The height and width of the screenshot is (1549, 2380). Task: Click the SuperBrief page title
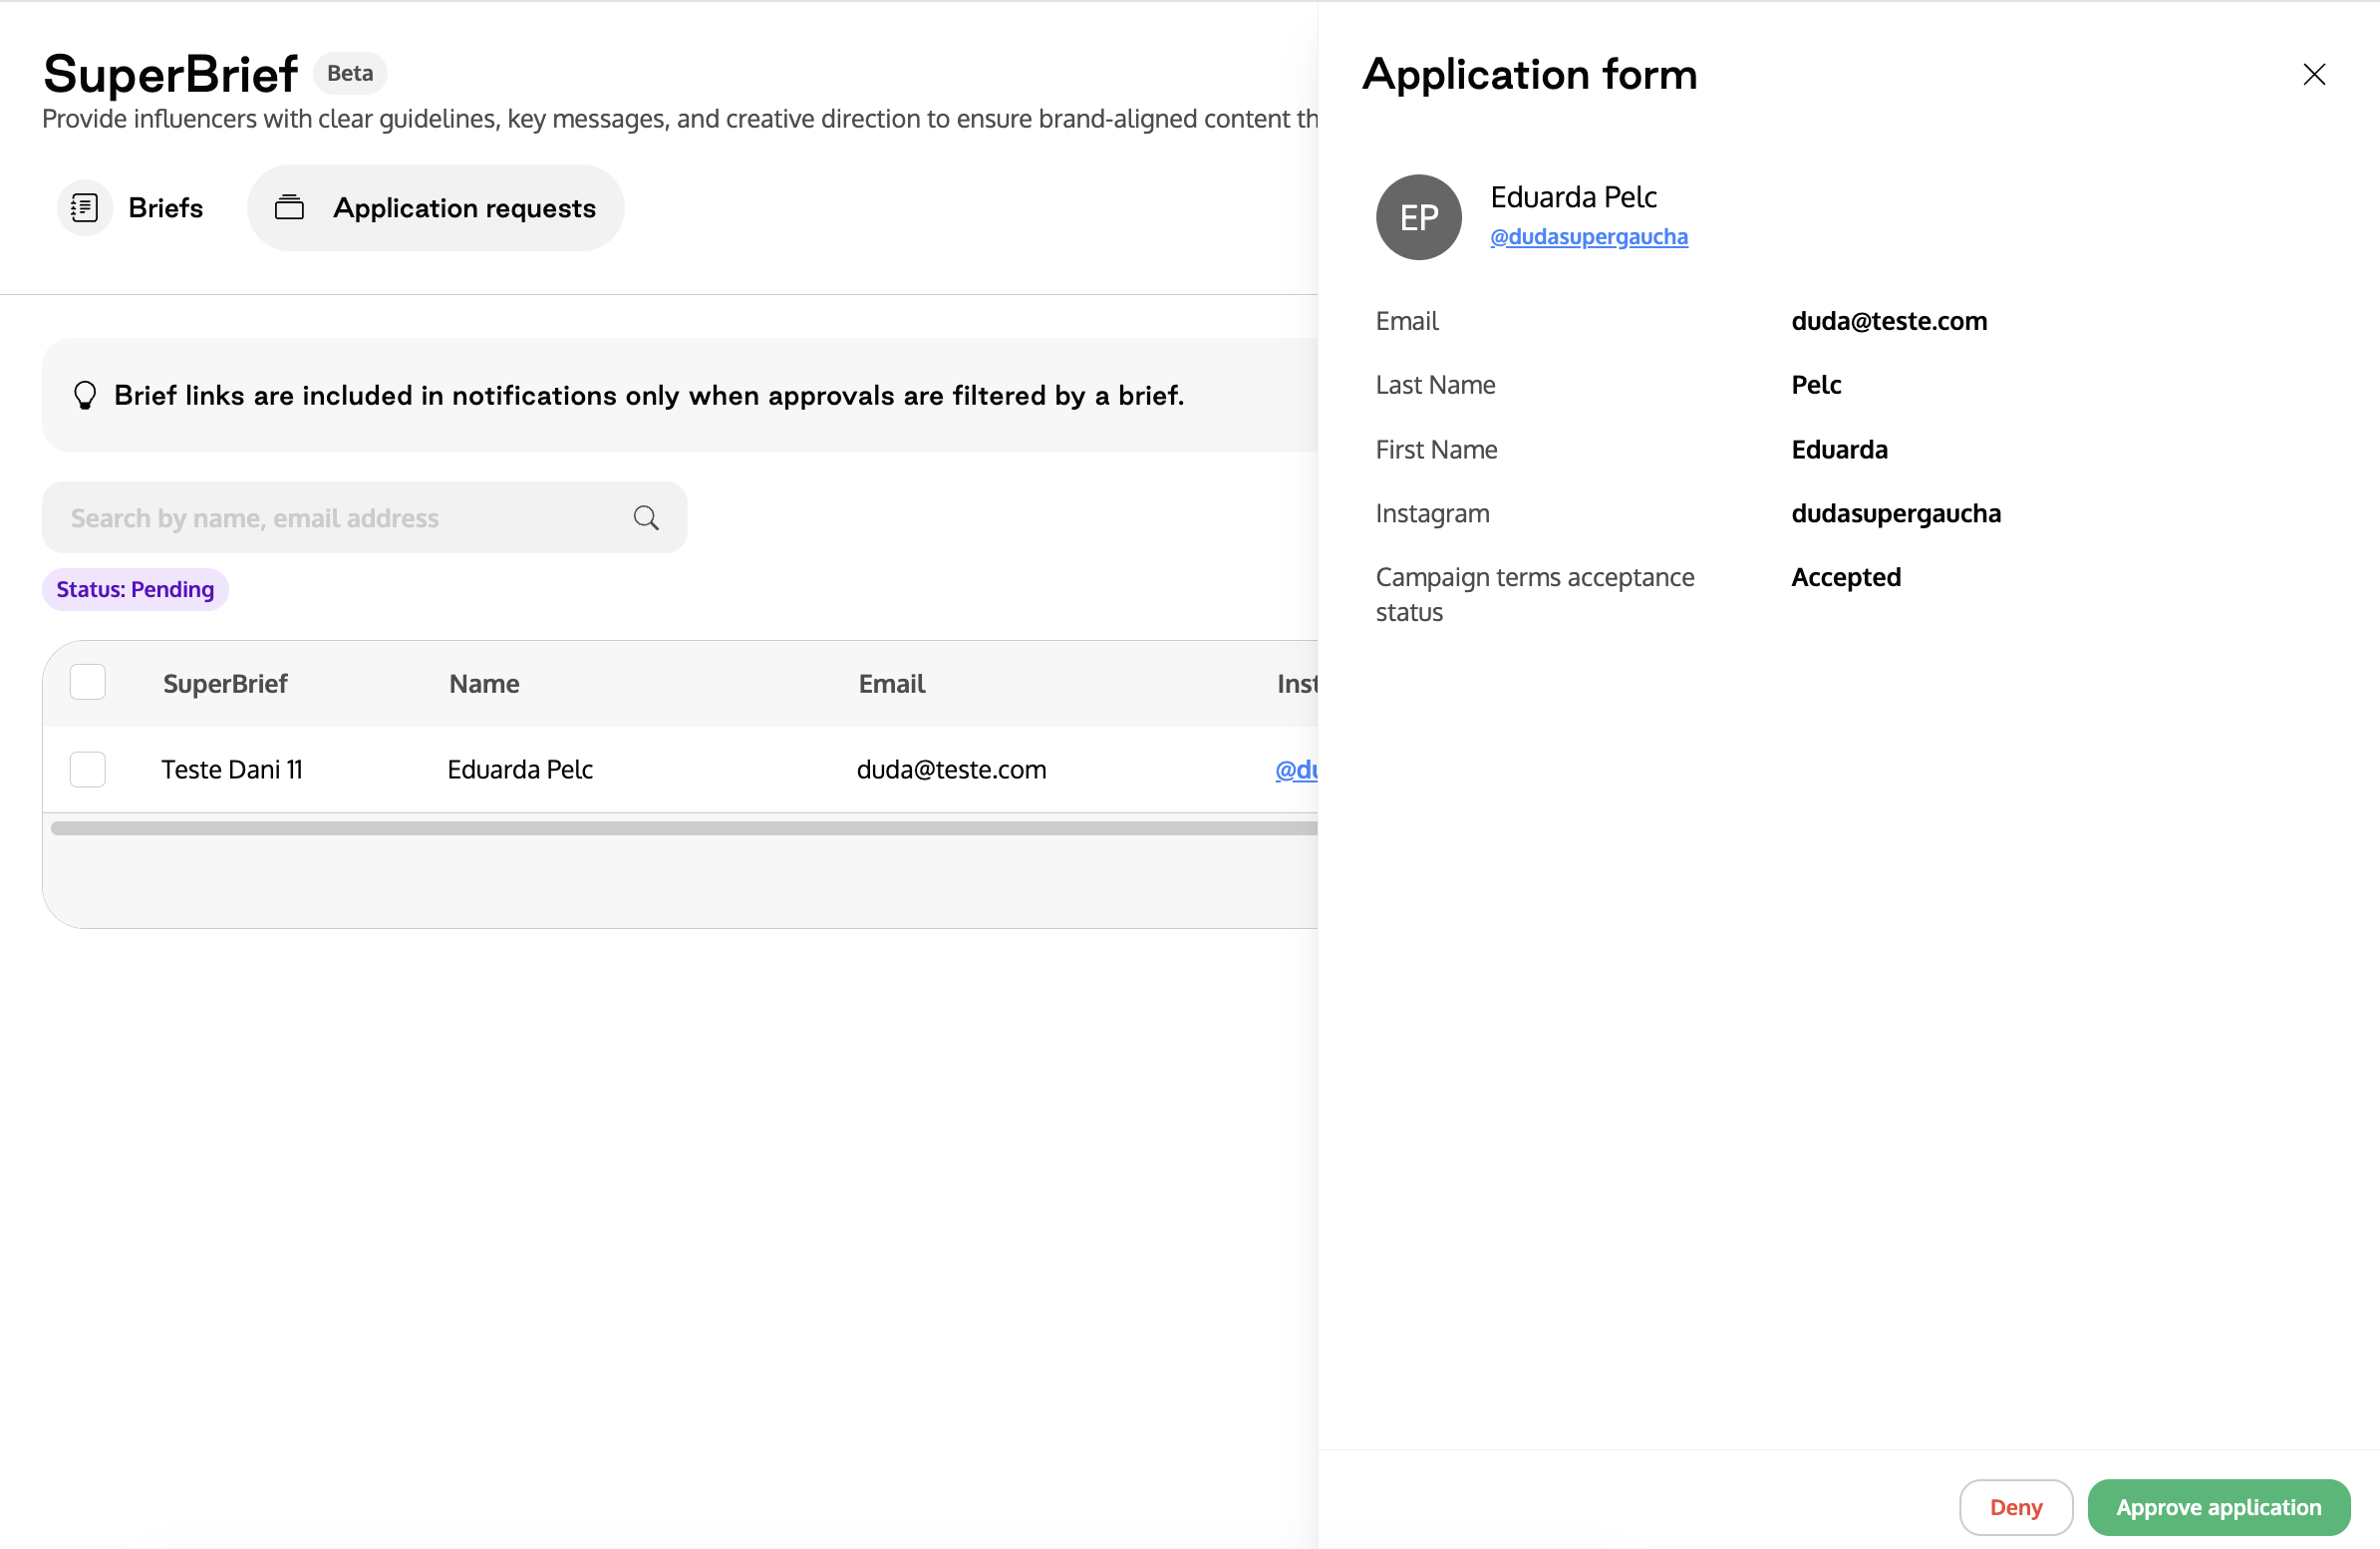pos(170,73)
